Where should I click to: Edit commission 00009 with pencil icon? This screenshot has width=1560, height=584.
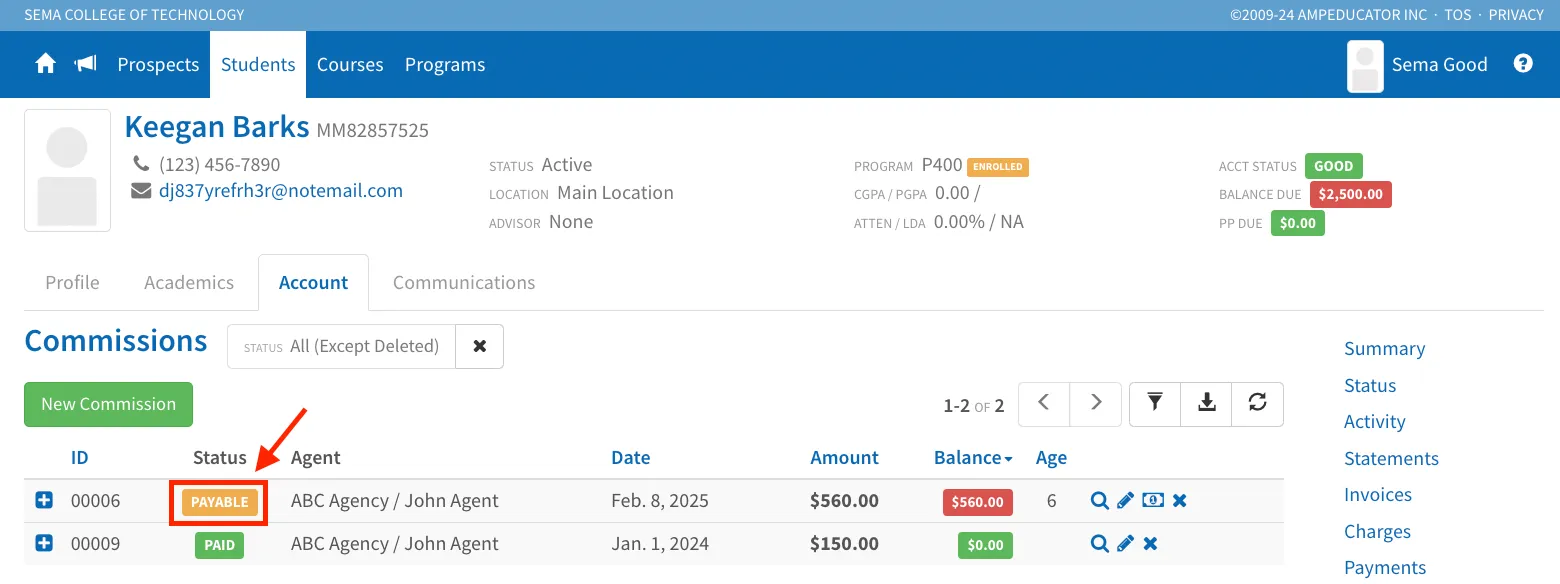pos(1126,544)
